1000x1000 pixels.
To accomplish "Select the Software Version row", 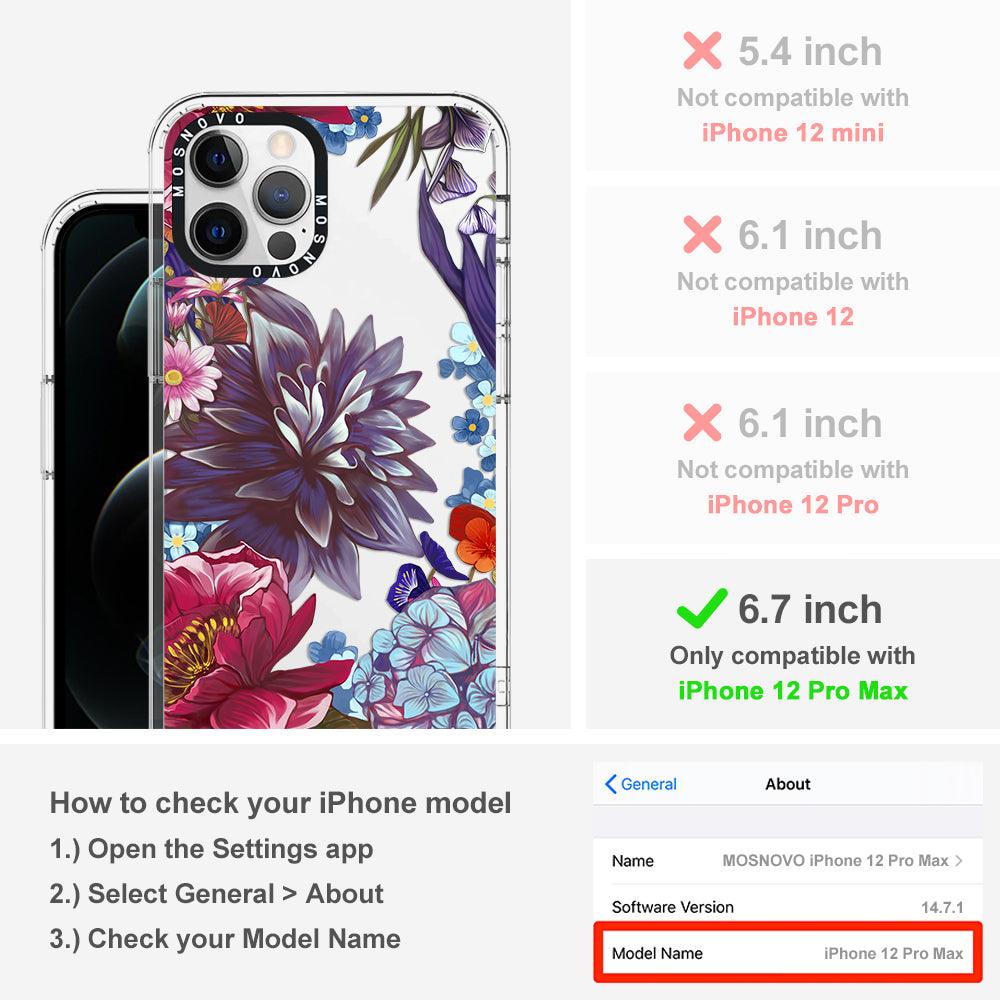I will click(x=787, y=907).
